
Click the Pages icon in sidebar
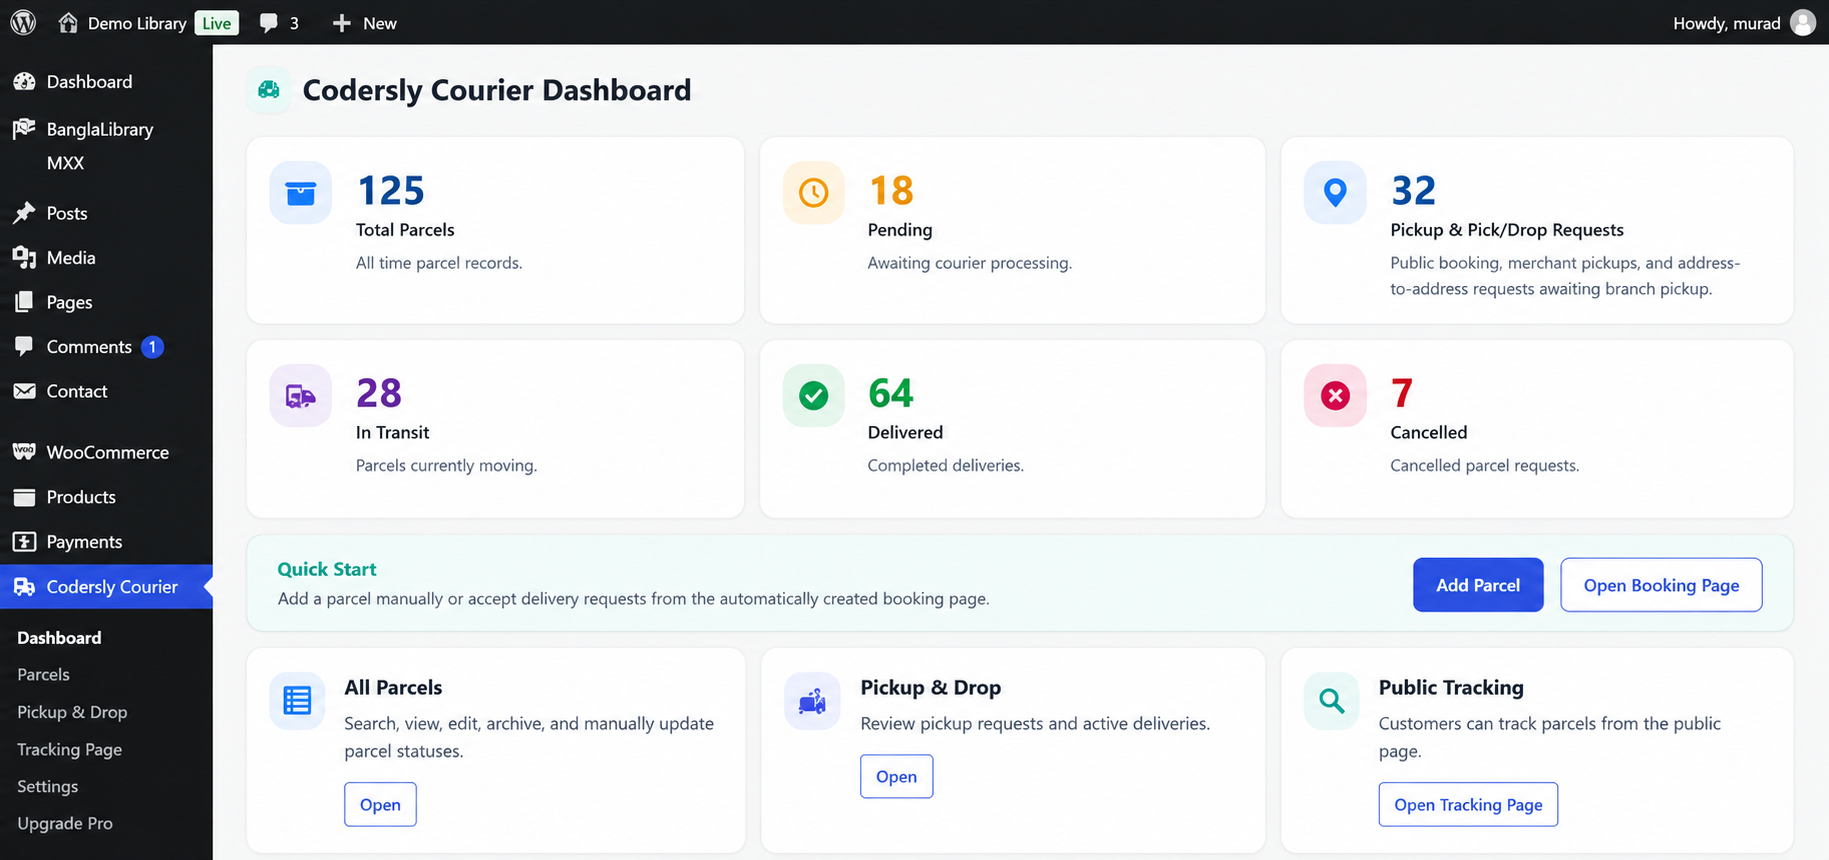24,302
